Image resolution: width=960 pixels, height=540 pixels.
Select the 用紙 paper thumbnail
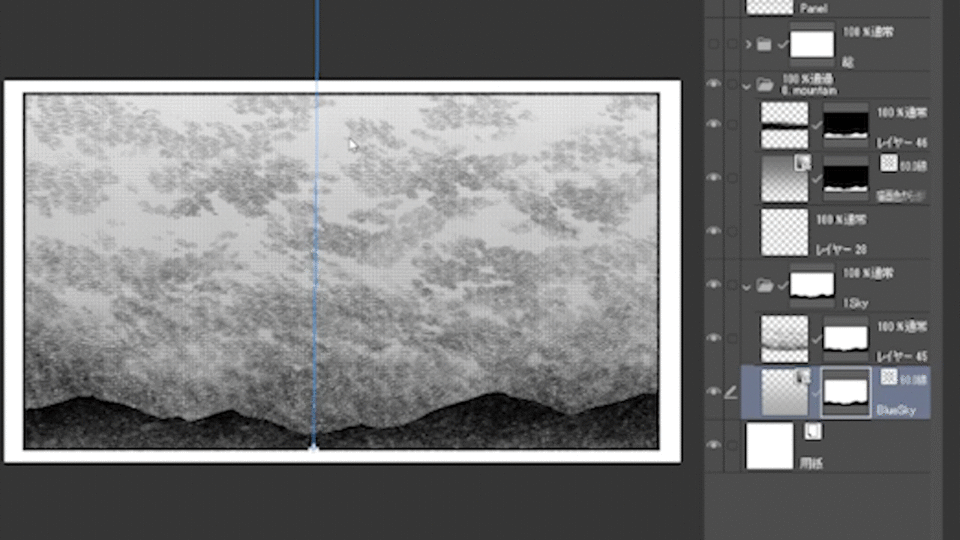pyautogui.click(x=769, y=446)
